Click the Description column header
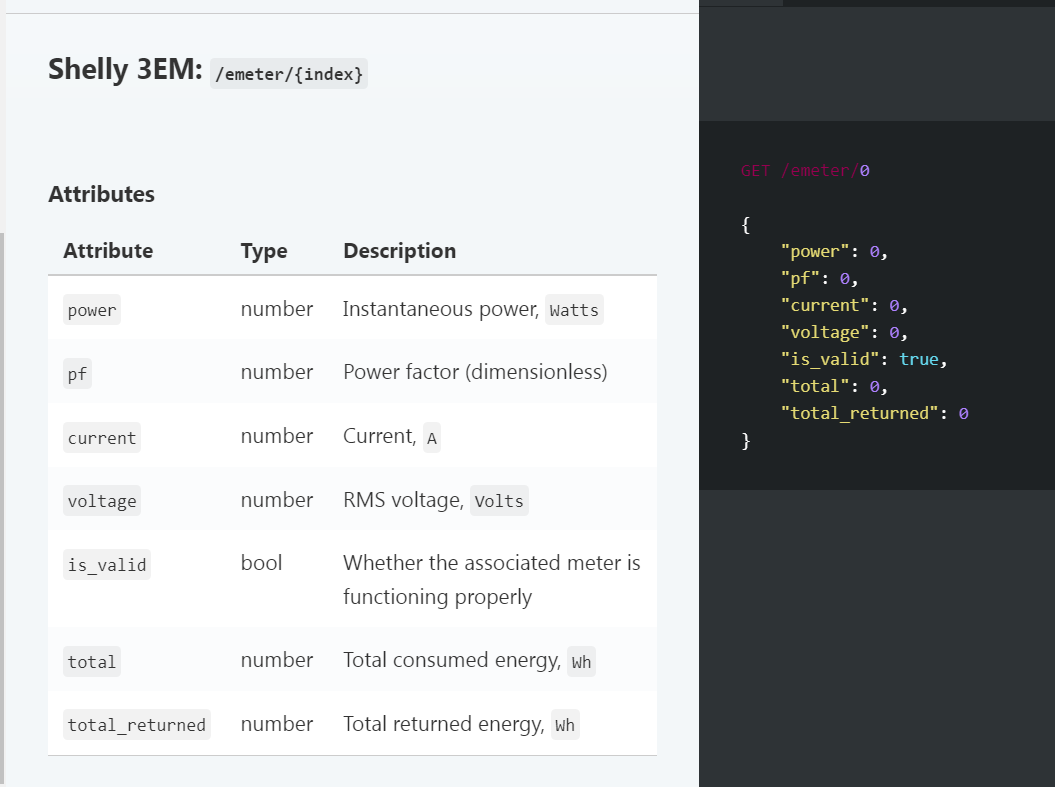This screenshot has height=787, width=1055. (x=400, y=251)
